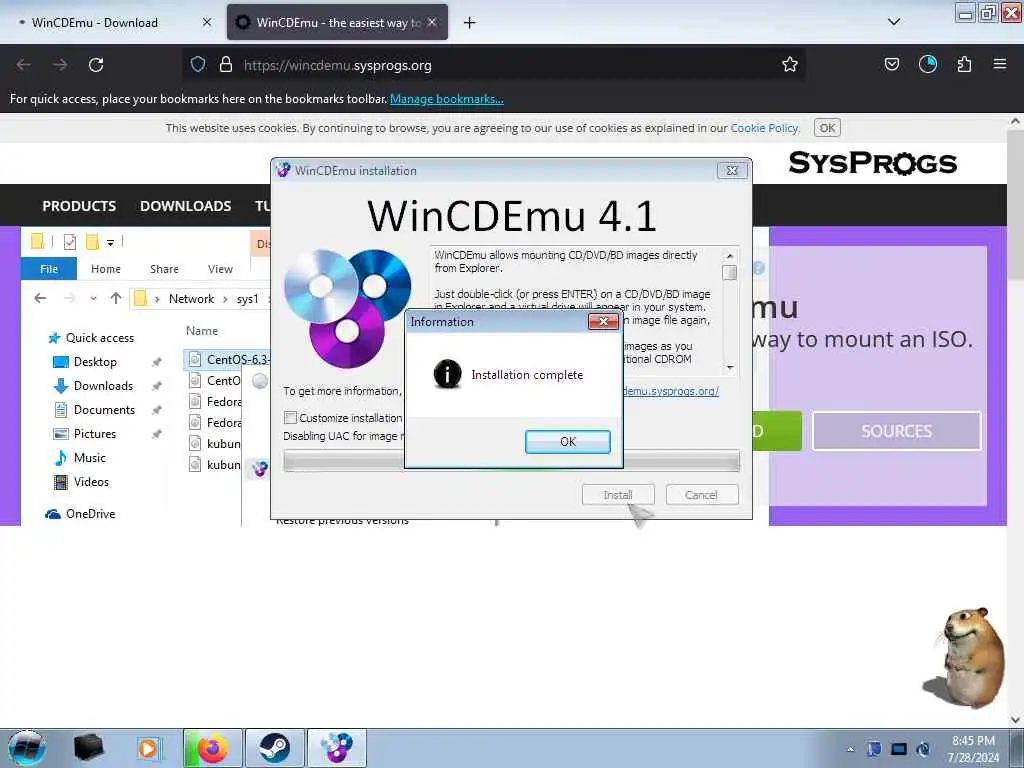Click the tracking protection shield icon
1024x768 pixels.
198,65
